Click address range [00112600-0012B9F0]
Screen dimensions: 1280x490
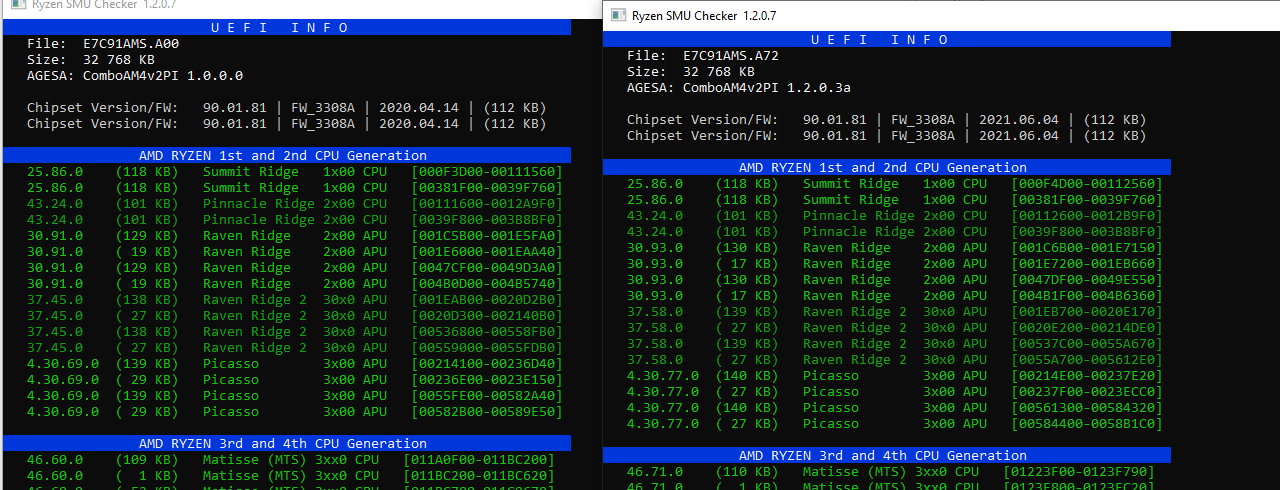tap(1087, 216)
